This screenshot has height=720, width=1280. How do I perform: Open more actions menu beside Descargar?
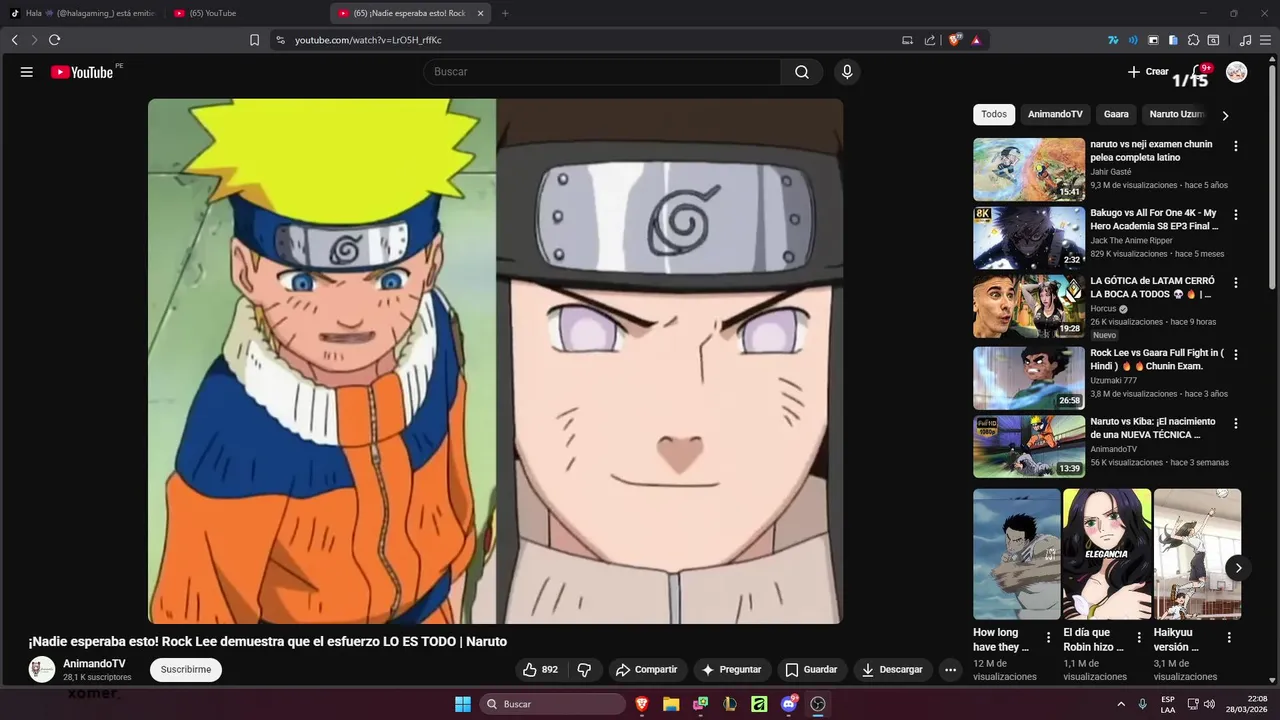pyautogui.click(x=951, y=670)
